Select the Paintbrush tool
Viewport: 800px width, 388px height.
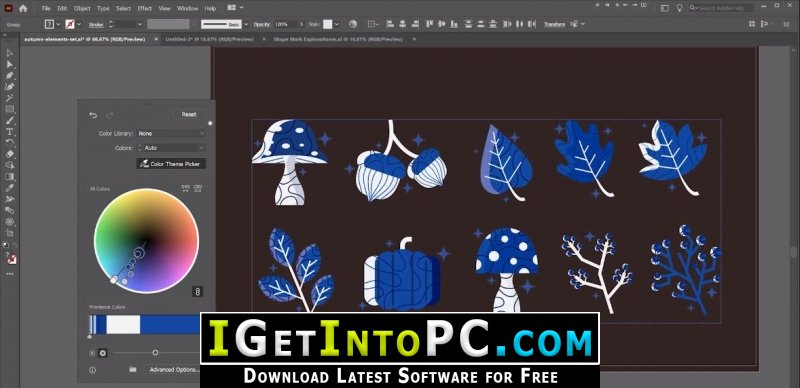[x=10, y=120]
